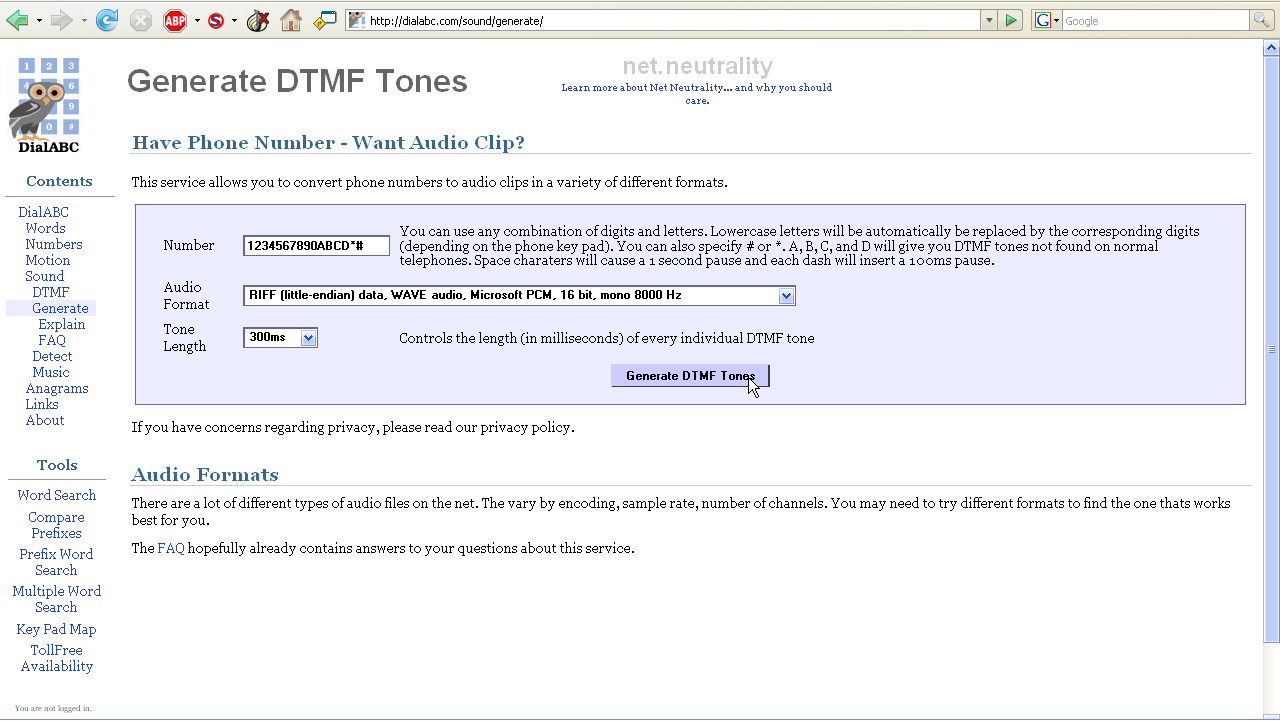Open the Explain item in the sidebar menu
The width and height of the screenshot is (1280, 721).
tap(61, 324)
